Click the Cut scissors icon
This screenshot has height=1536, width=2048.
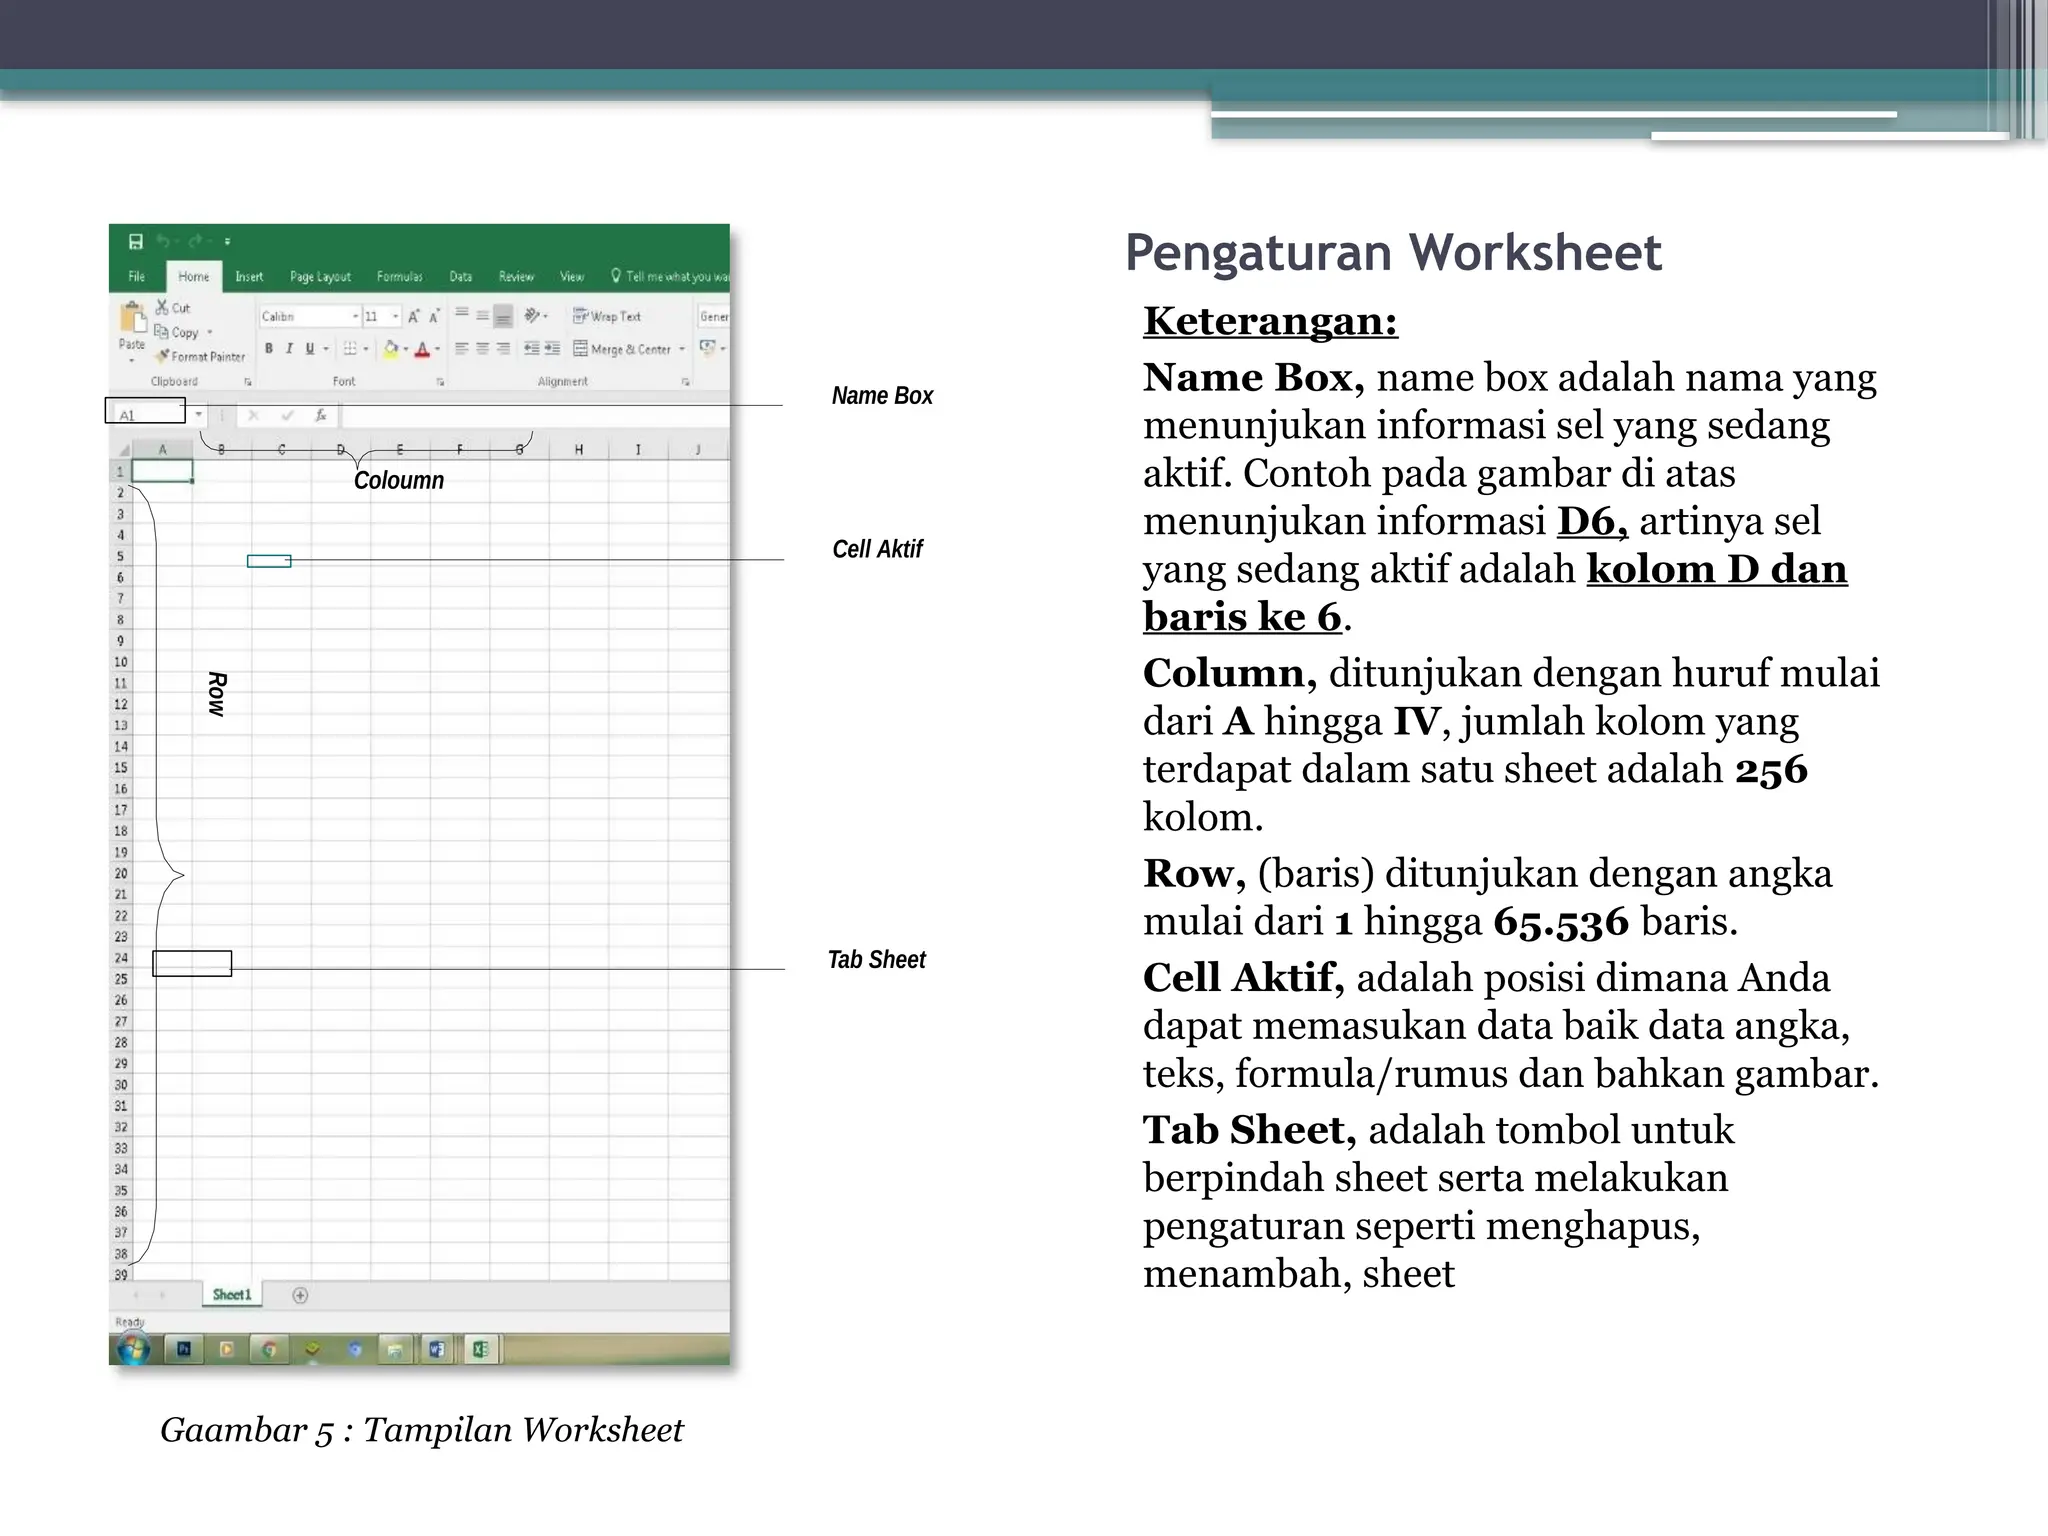[x=162, y=307]
